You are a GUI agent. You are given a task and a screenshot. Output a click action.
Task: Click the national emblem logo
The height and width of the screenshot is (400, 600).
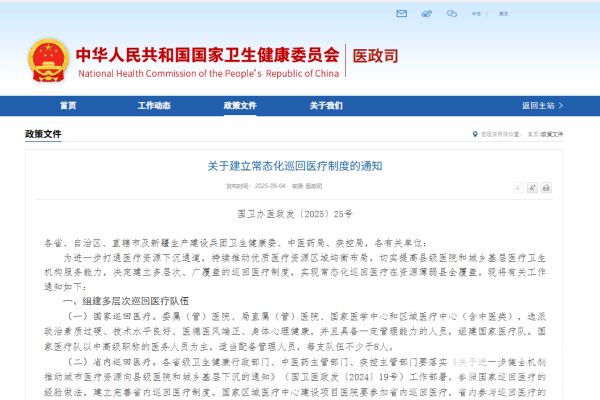[x=47, y=60]
